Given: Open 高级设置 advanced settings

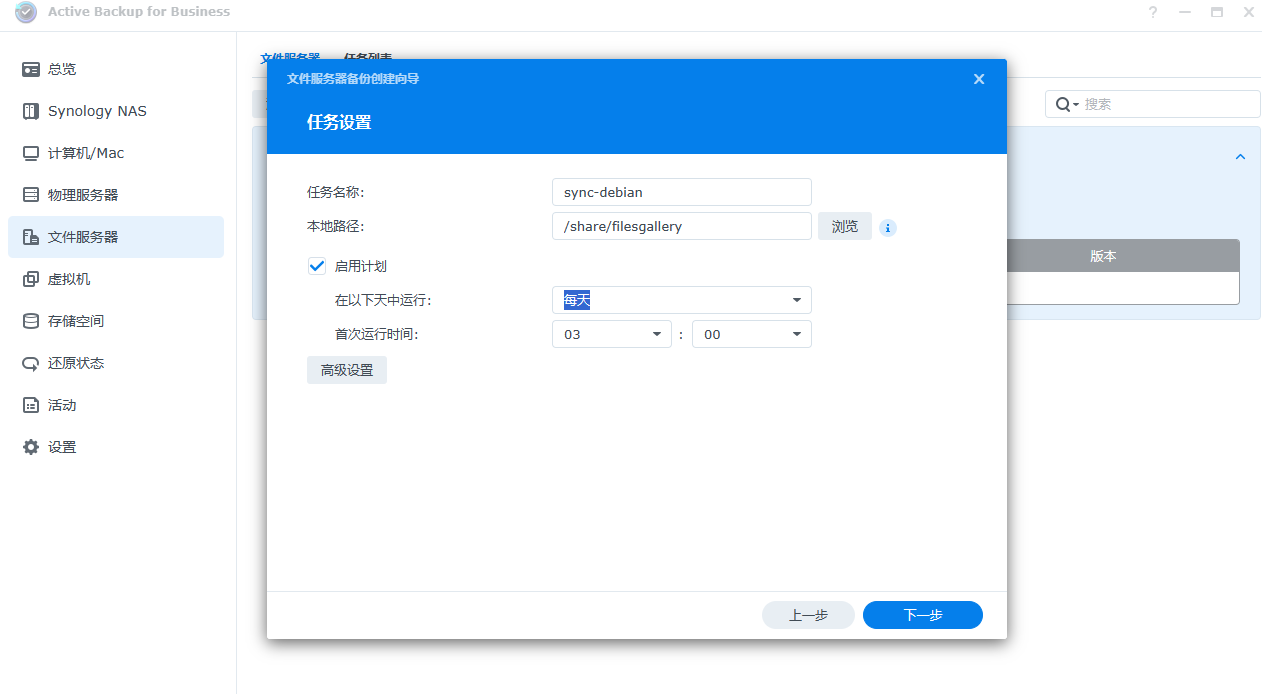Looking at the screenshot, I should coord(346,370).
